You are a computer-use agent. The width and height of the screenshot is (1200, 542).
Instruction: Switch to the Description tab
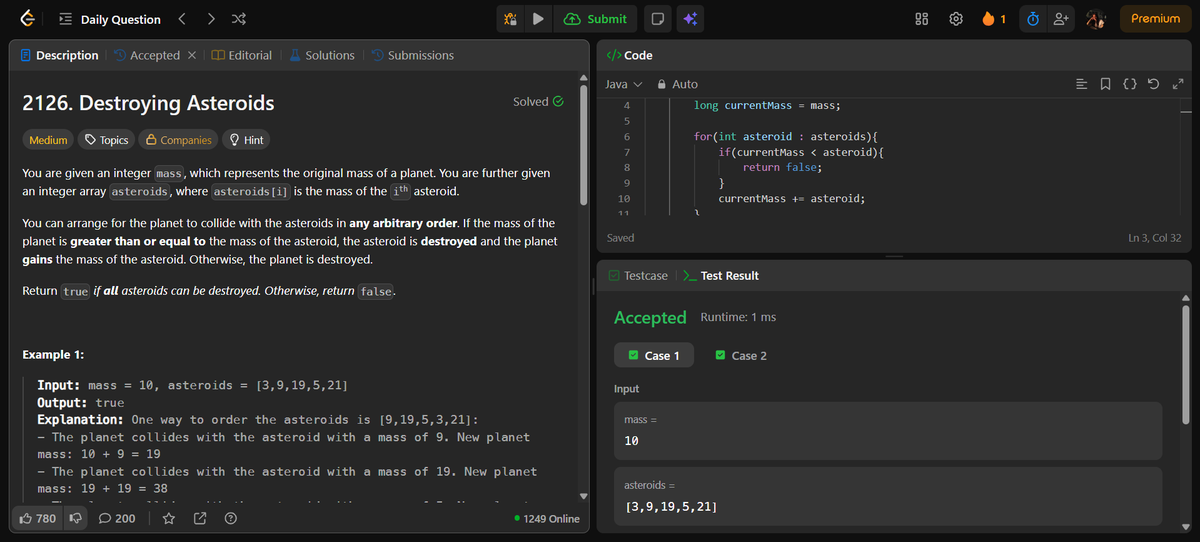[60, 55]
